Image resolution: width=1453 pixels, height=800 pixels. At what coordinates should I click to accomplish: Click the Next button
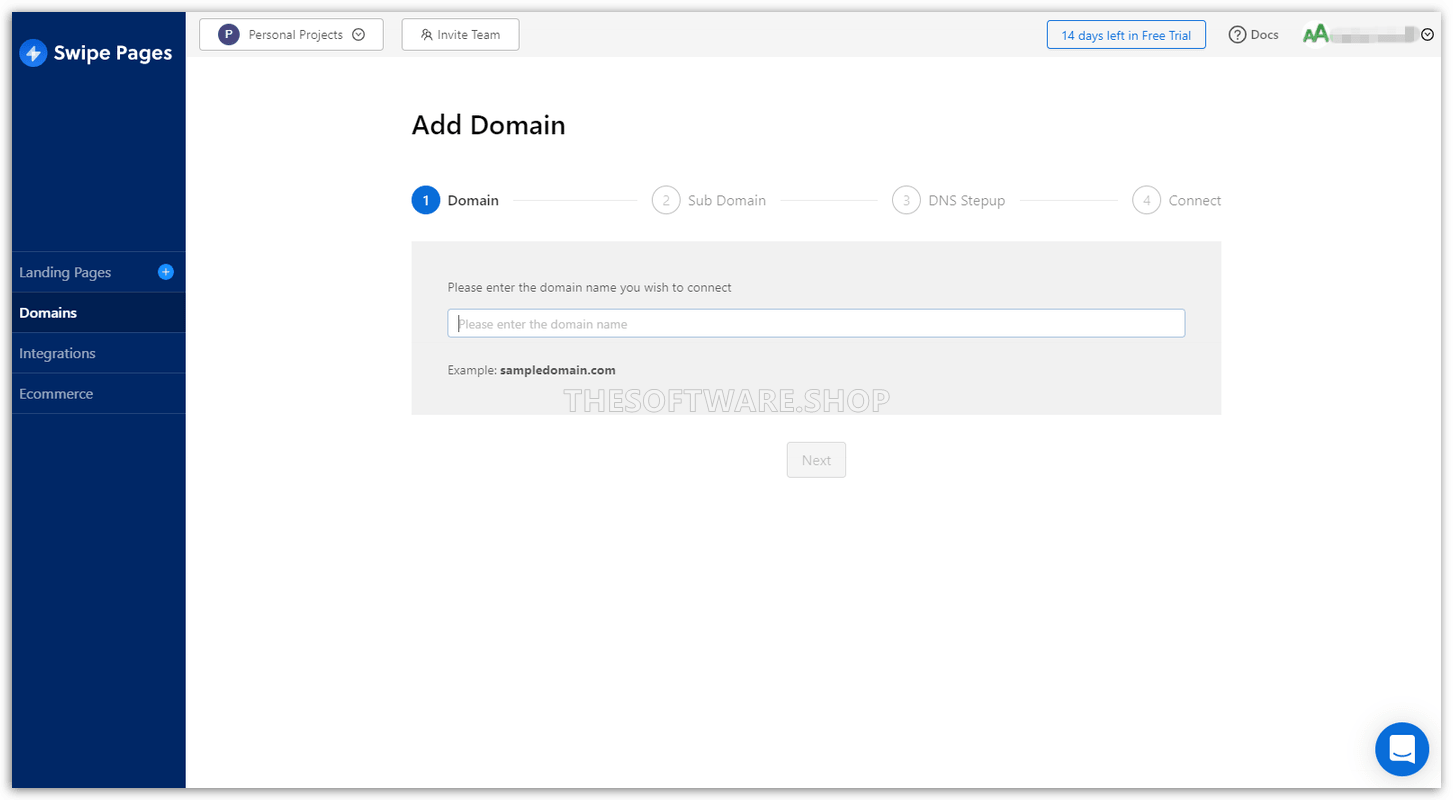click(816, 460)
